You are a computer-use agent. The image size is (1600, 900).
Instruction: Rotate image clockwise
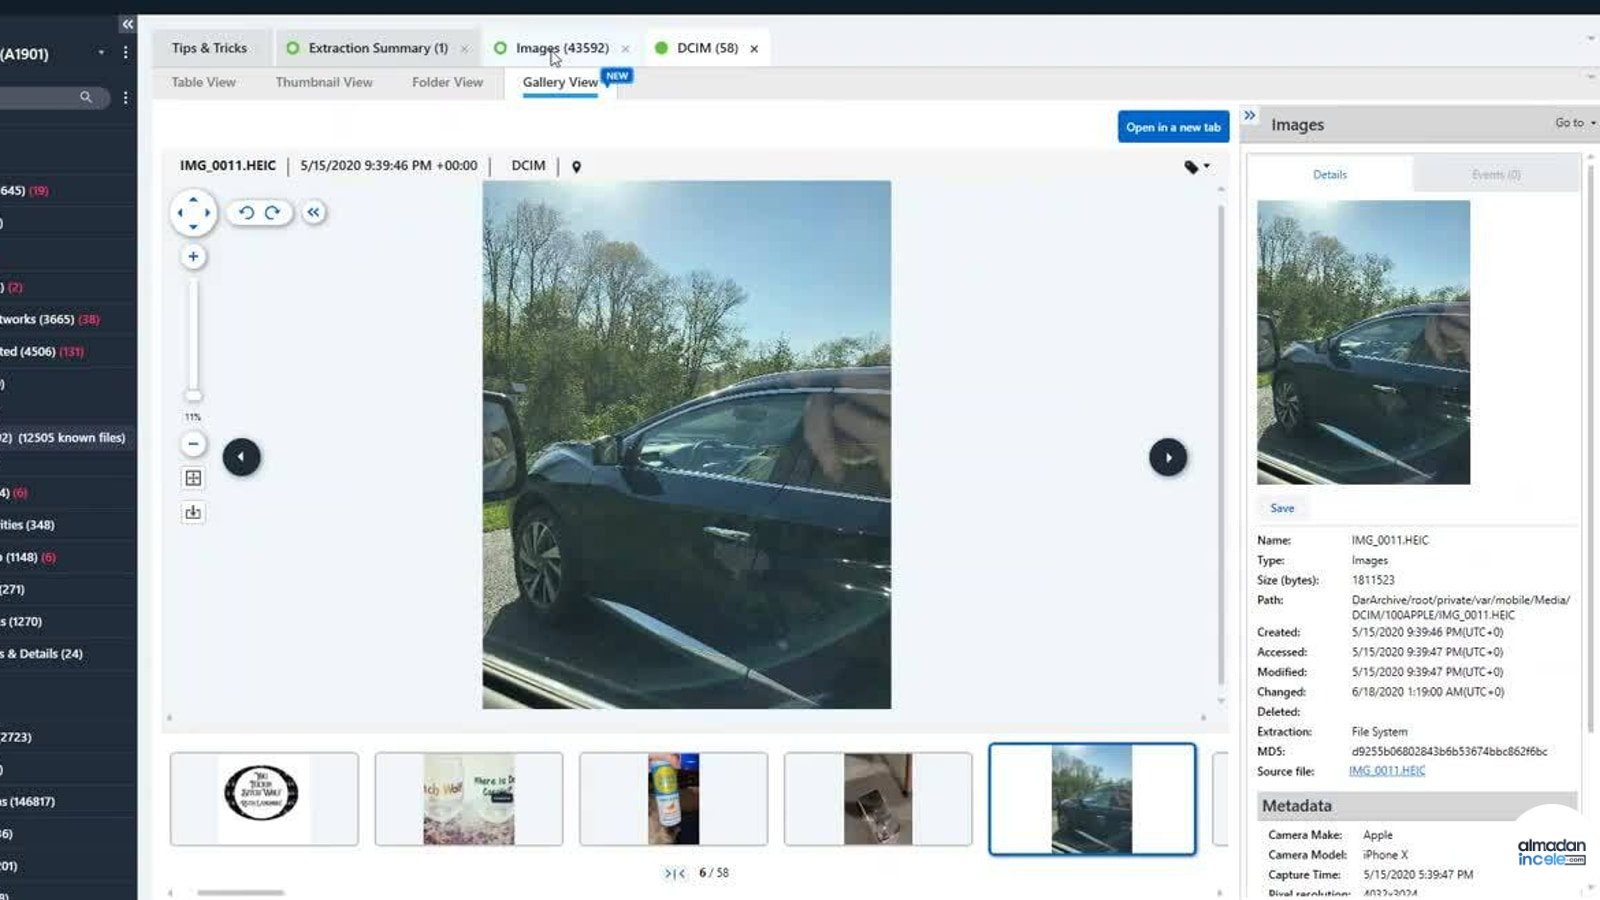pyautogui.click(x=272, y=212)
